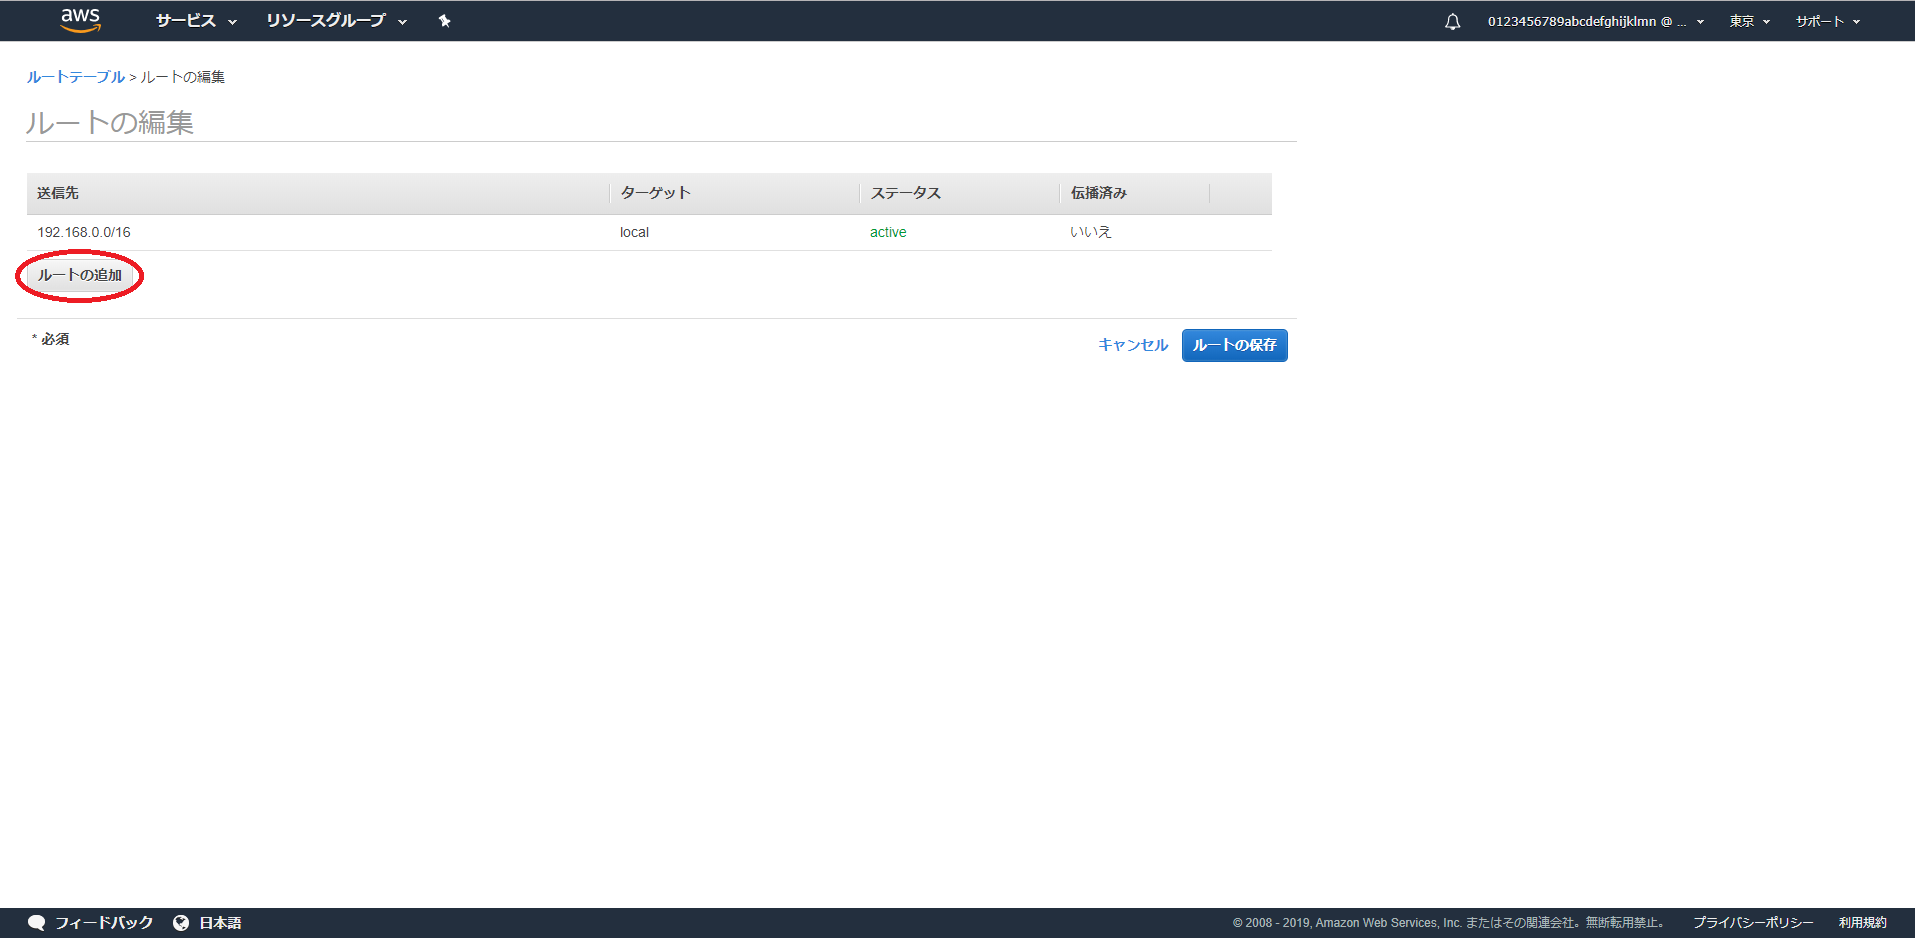This screenshot has width=1915, height=938.
Task: Click the 送信先 column header
Action: click(58, 193)
